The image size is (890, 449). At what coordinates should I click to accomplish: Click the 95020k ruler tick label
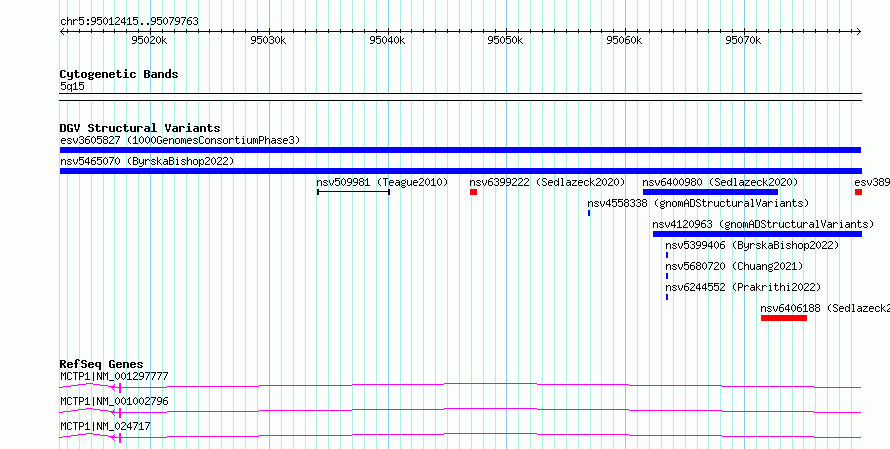point(149,40)
